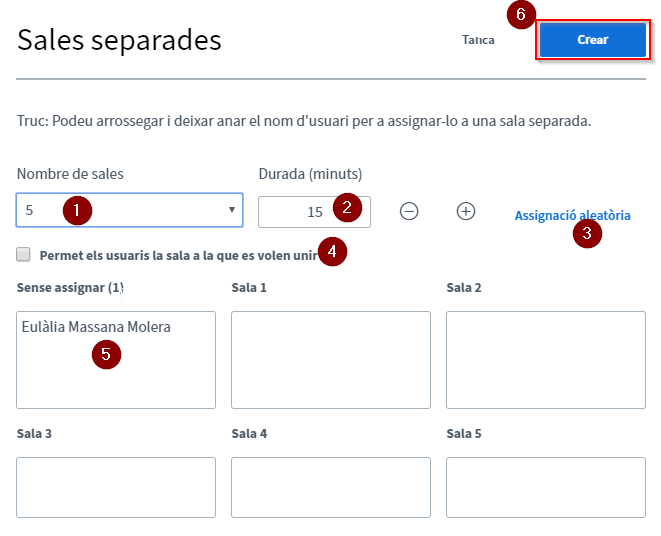This screenshot has height=536, width=661.
Task: Click the Sala 5 box
Action: pyautogui.click(x=545, y=487)
